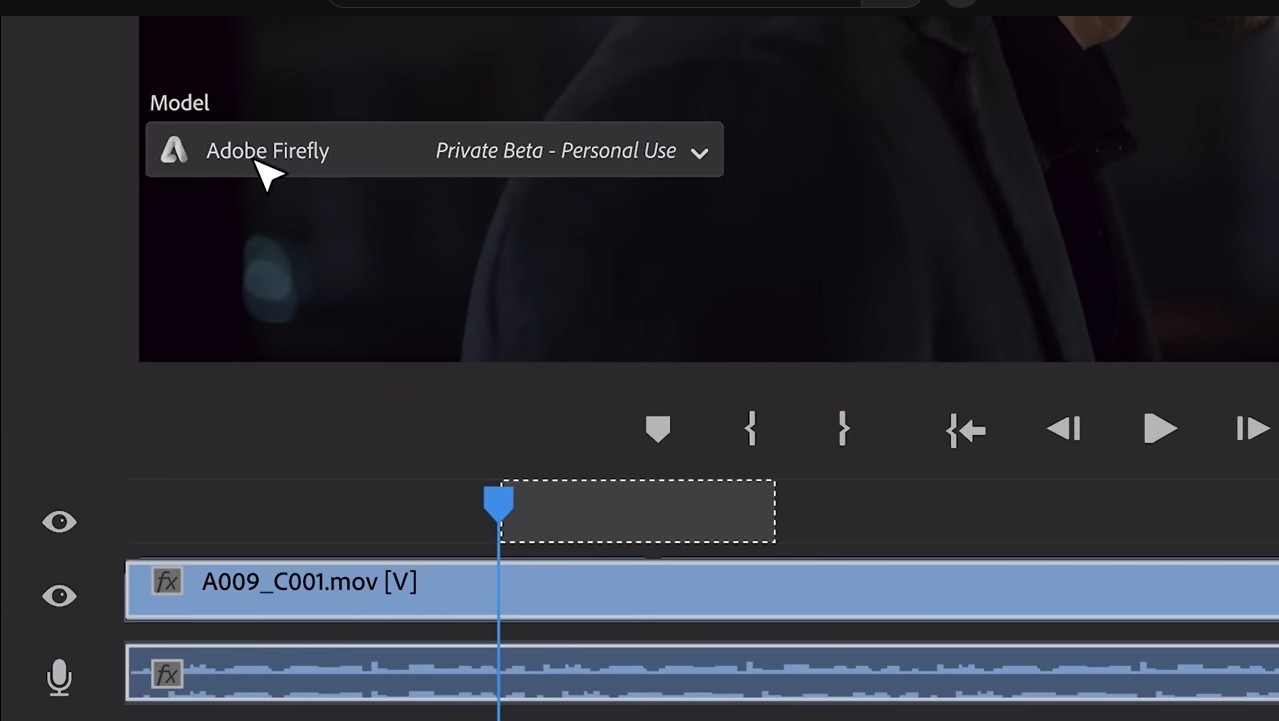
Task: Click the Private Beta - Personal Use text
Action: [554, 150]
